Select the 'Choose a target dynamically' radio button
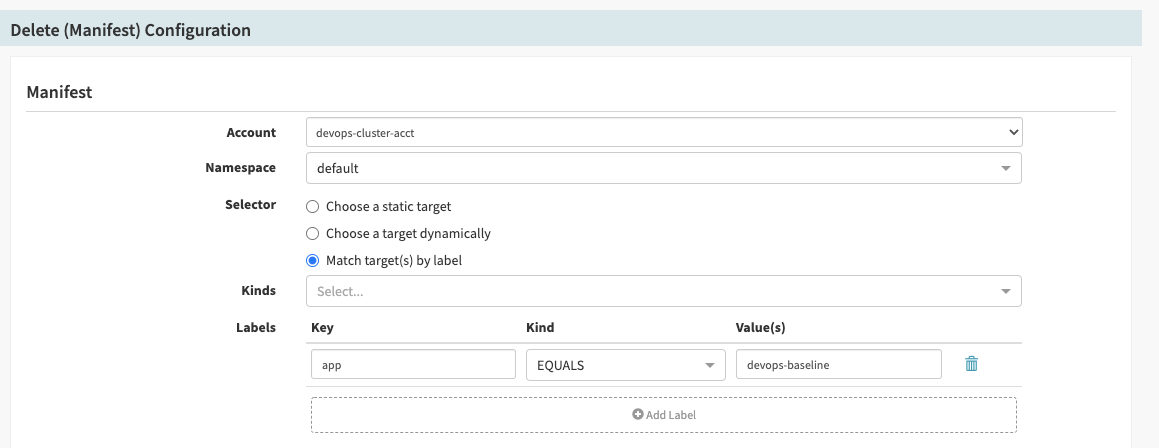 [313, 234]
